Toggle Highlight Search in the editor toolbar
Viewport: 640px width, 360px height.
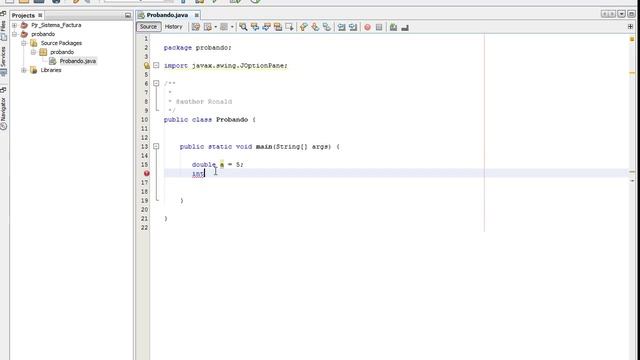278,27
